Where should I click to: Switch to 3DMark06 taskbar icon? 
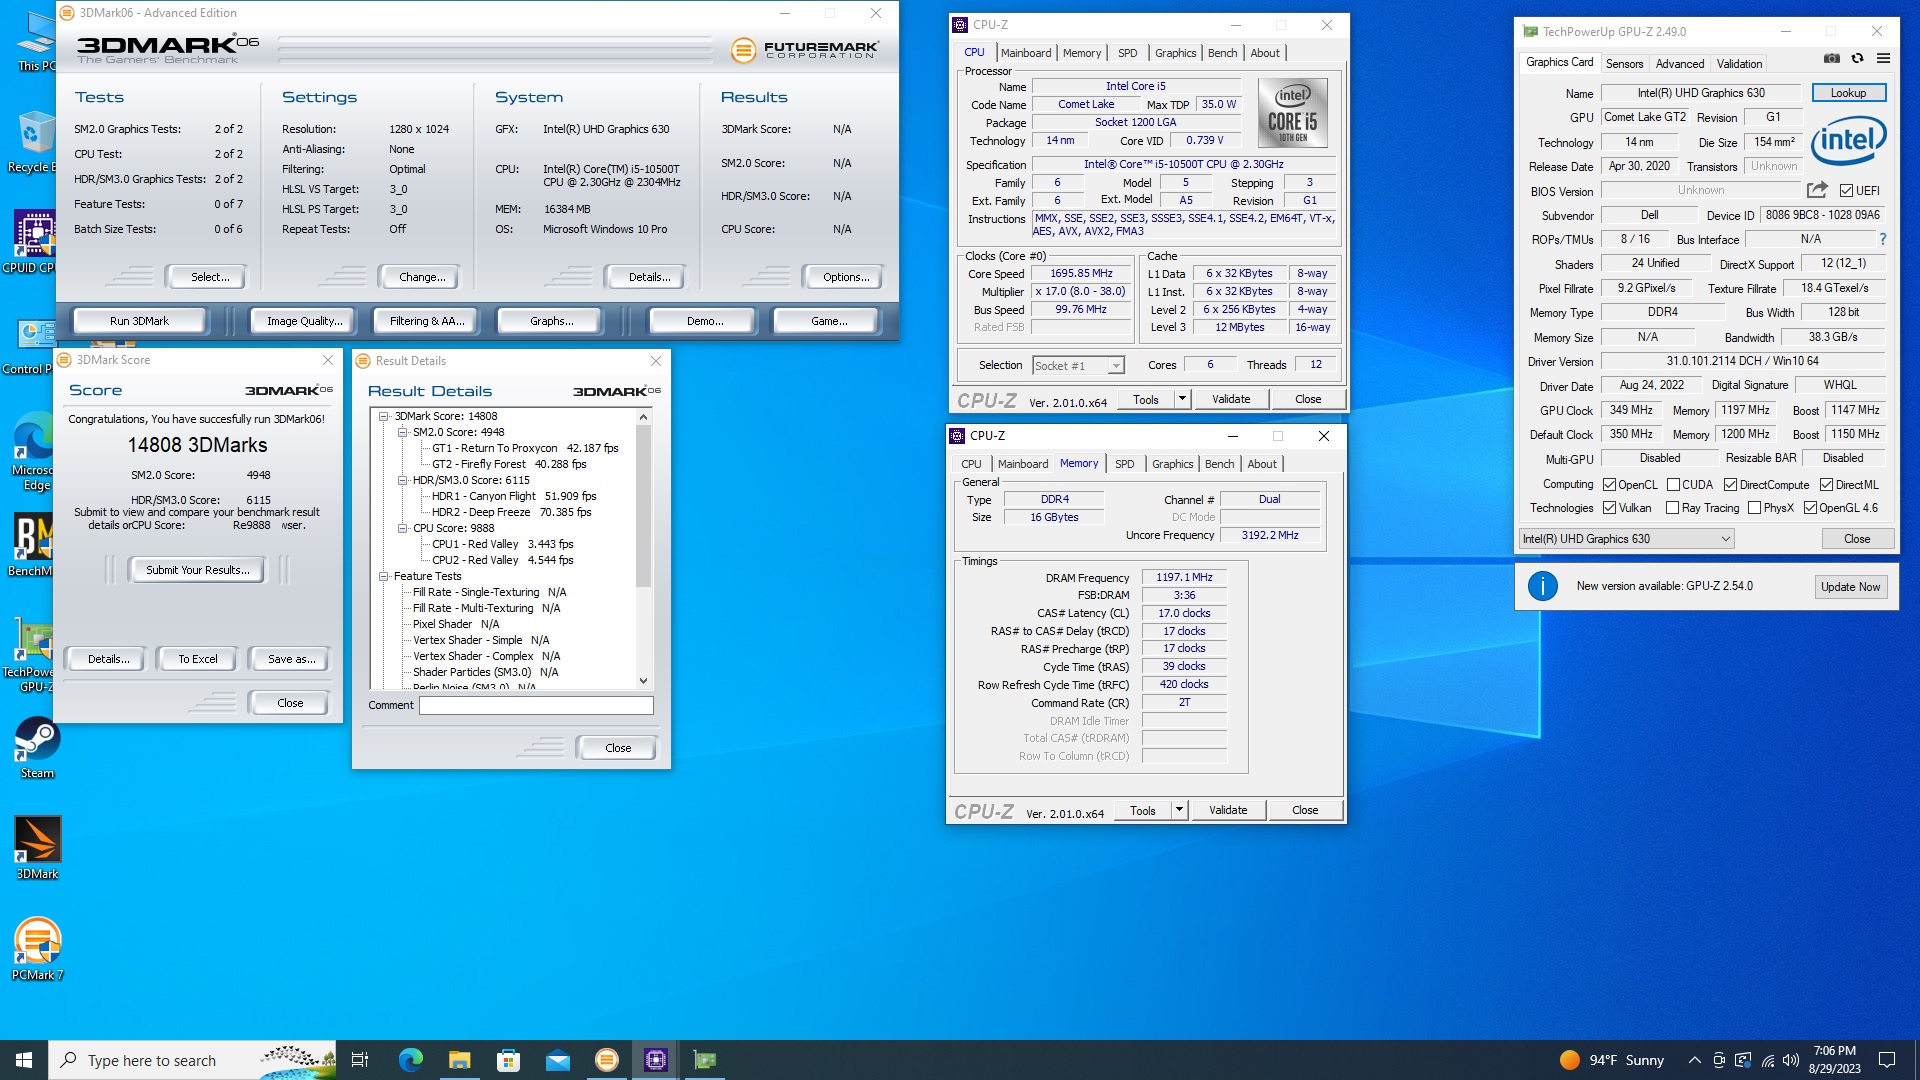pos(606,1060)
